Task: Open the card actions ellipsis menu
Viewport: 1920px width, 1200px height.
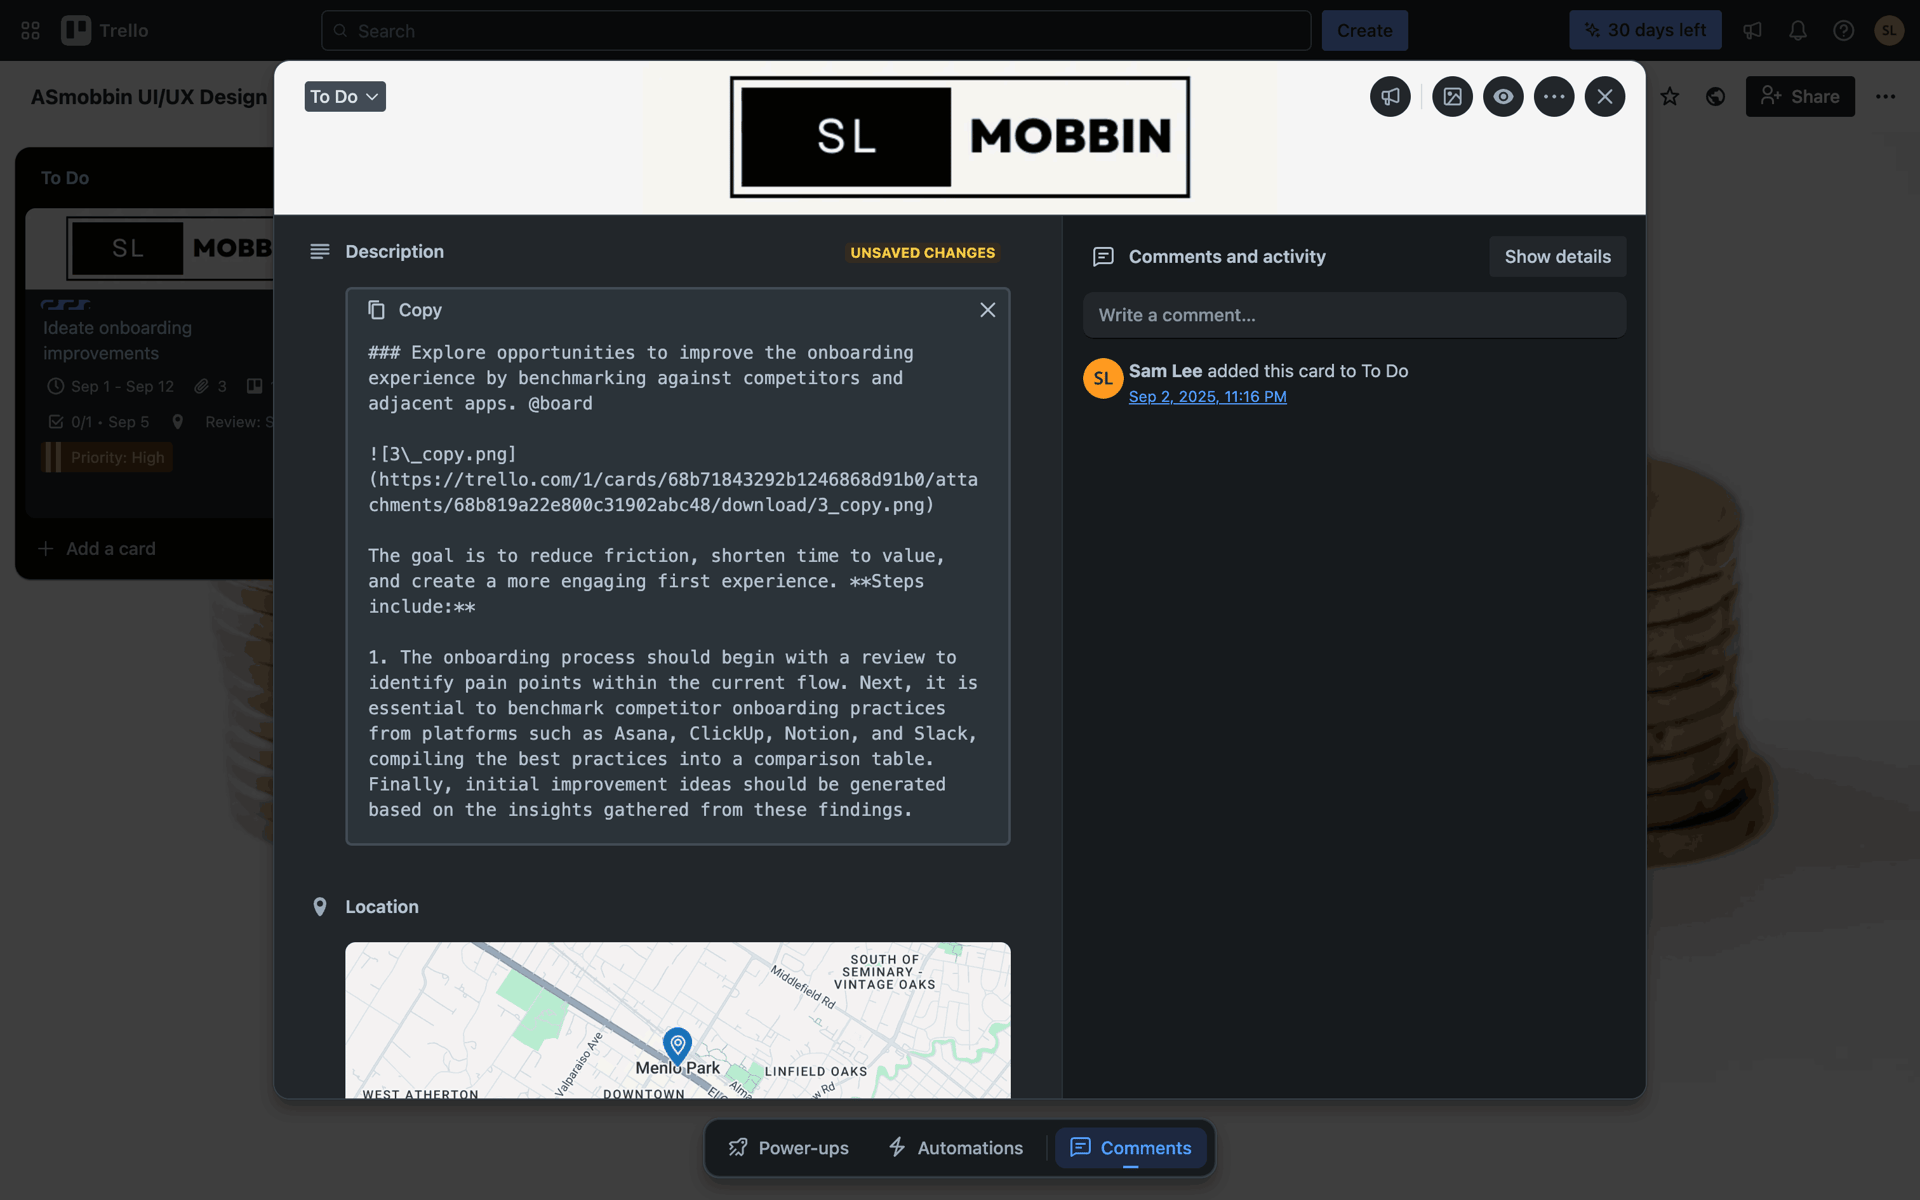Action: [x=1554, y=97]
